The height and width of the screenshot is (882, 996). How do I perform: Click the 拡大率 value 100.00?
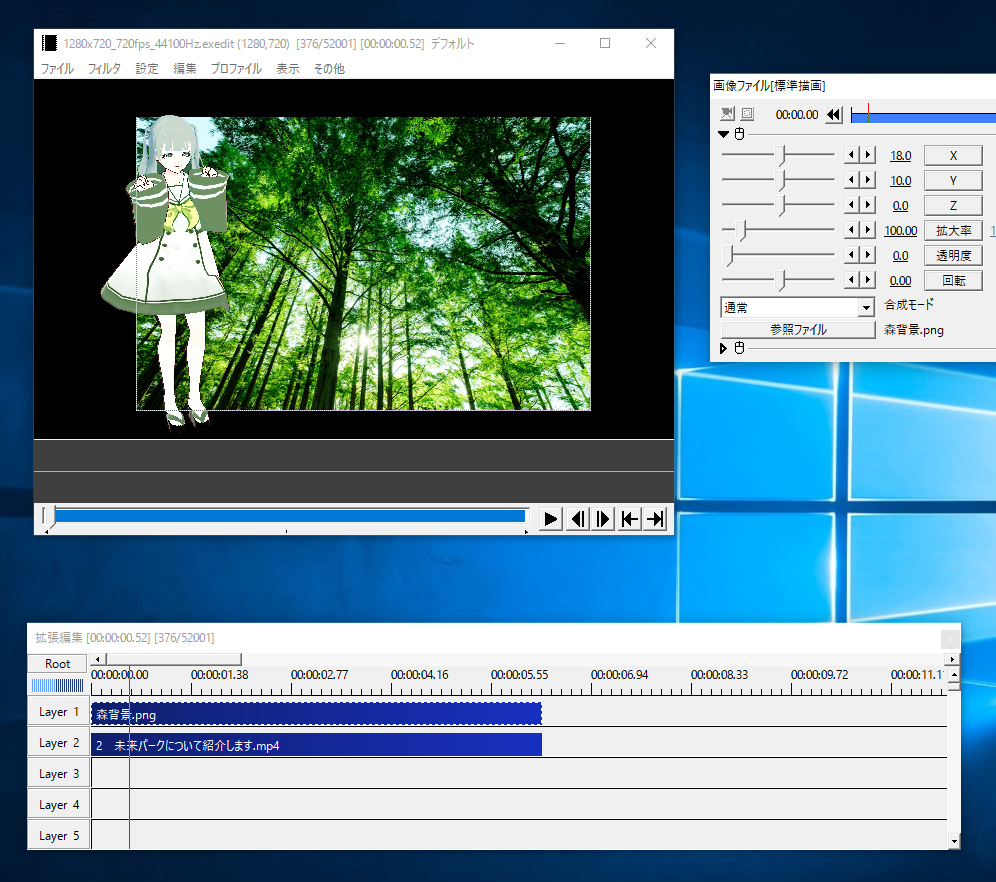pos(900,231)
